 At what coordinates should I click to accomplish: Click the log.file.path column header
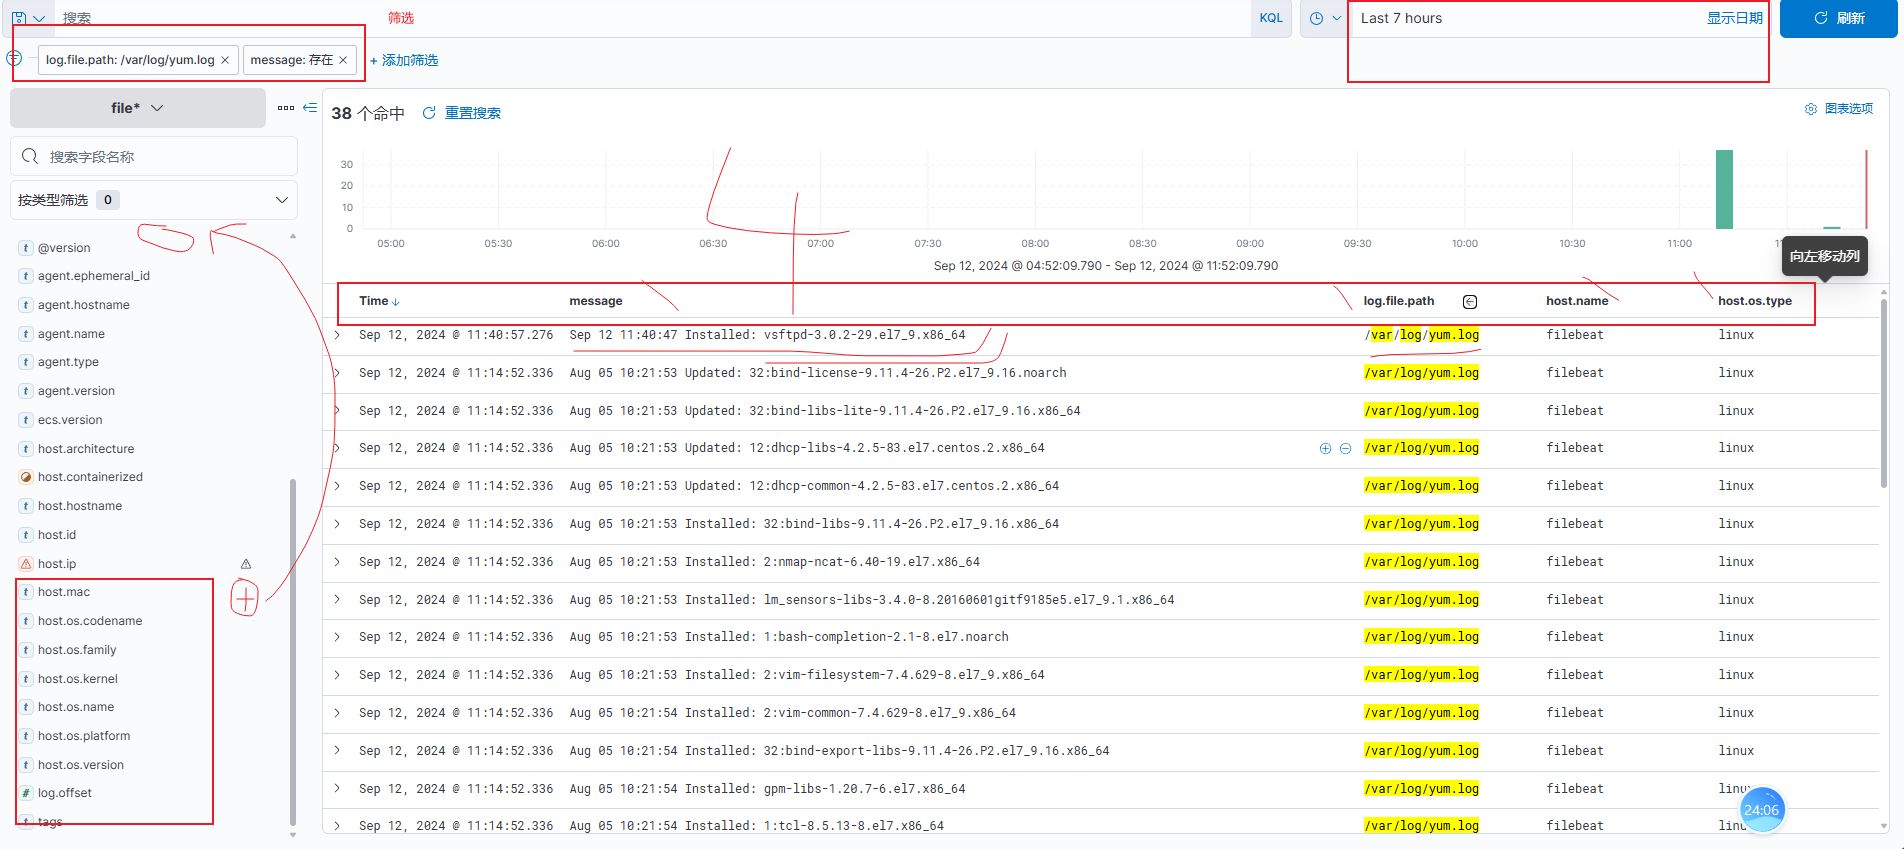click(1399, 301)
